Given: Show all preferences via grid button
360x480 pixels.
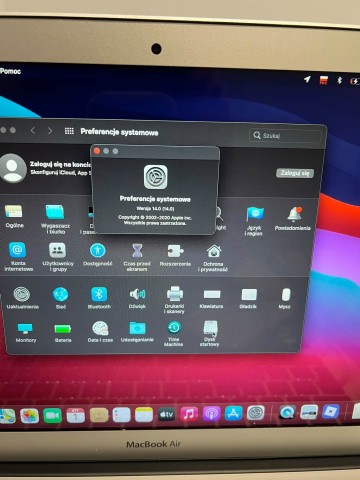Looking at the screenshot, I should tap(69, 131).
